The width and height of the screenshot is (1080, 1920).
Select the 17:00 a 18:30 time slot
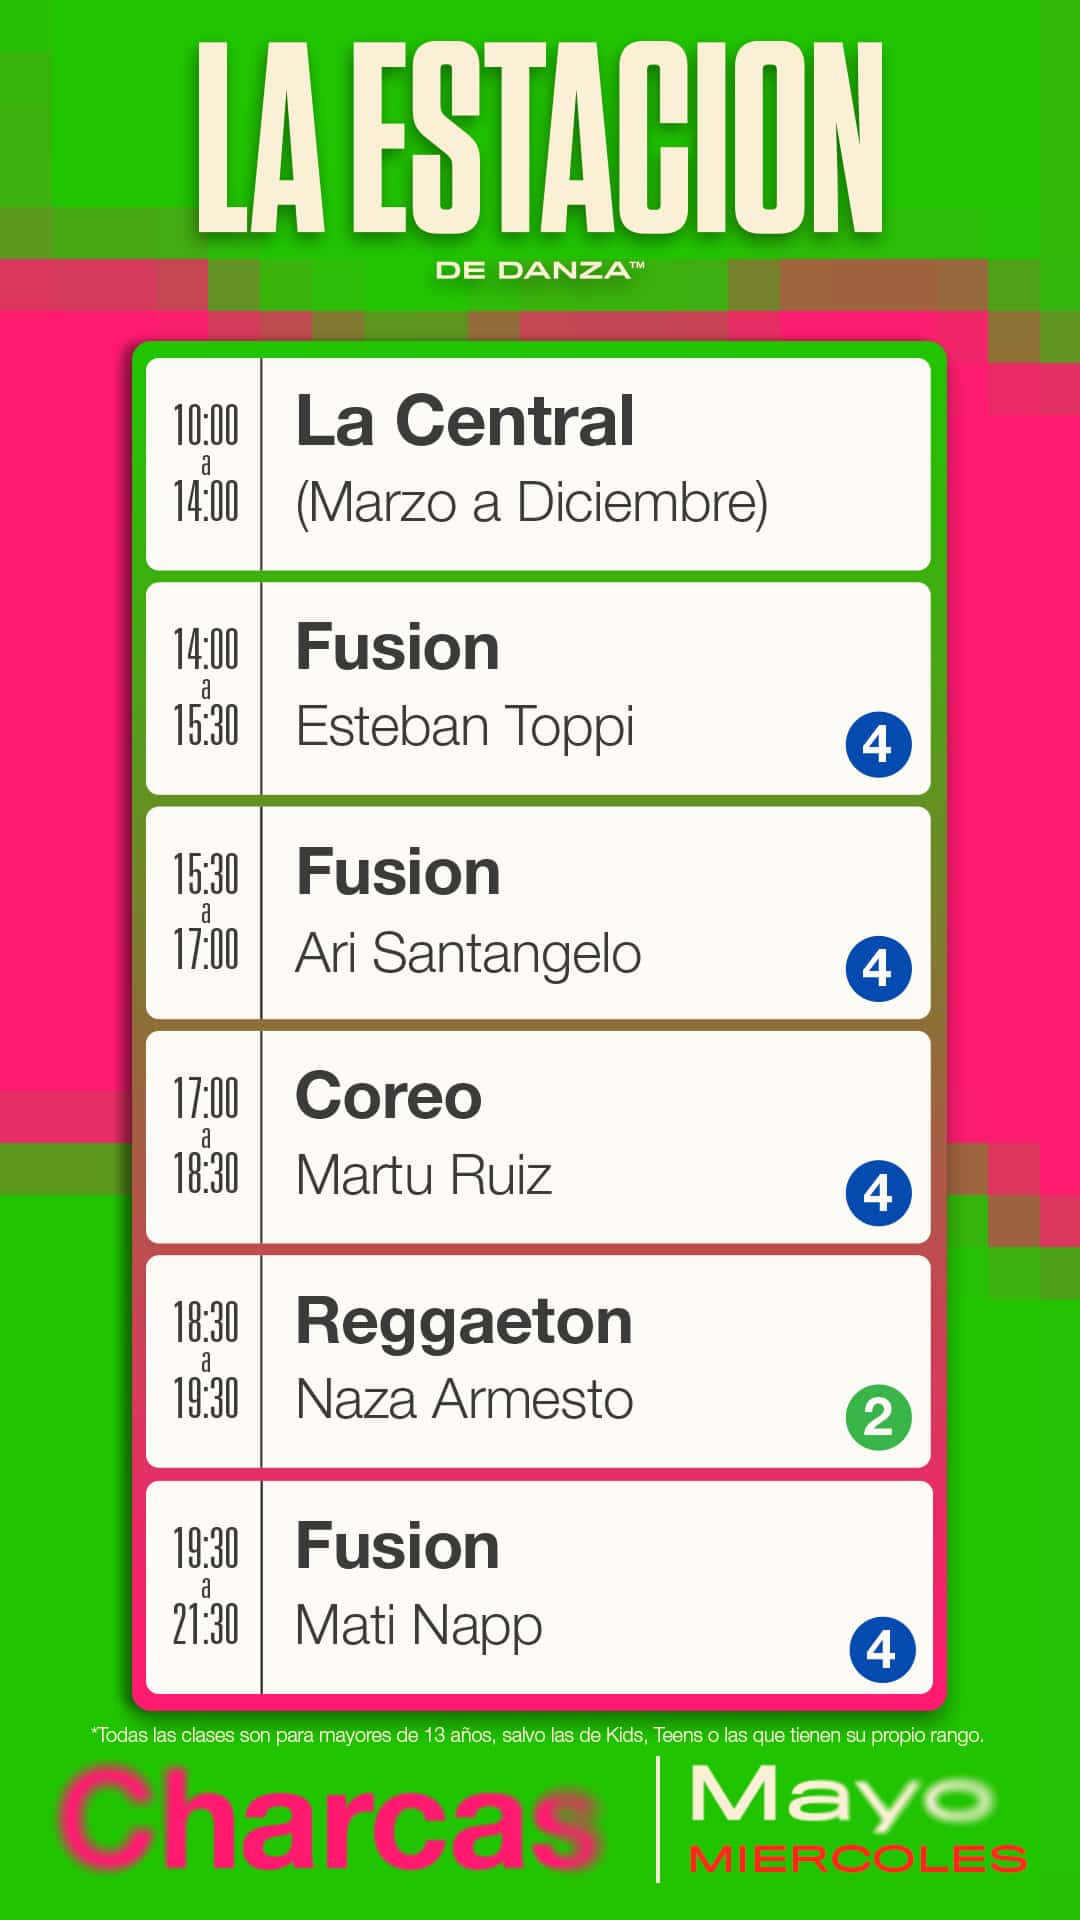pyautogui.click(x=206, y=1136)
